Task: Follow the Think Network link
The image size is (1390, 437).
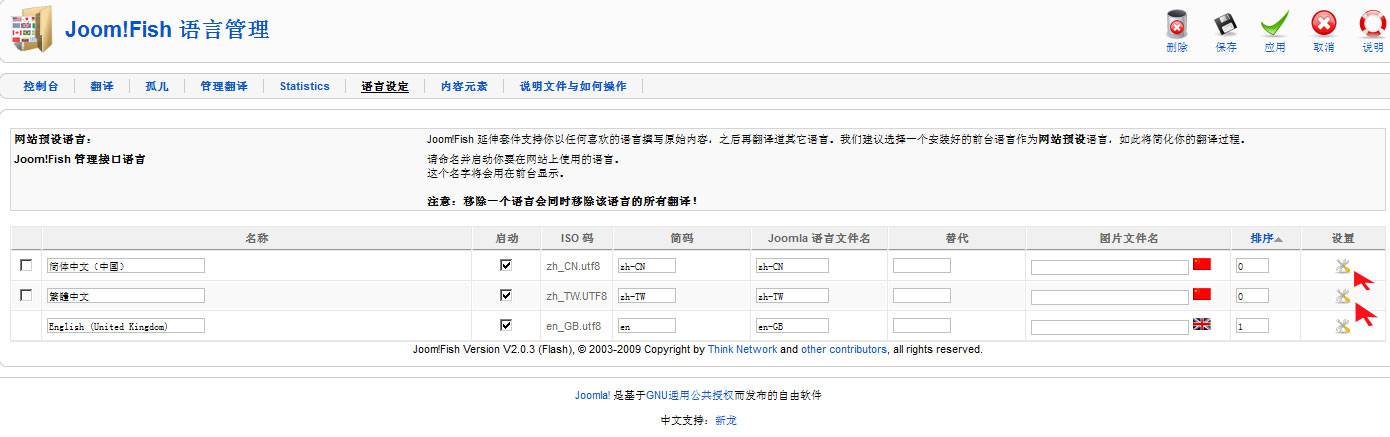Action: (x=742, y=349)
